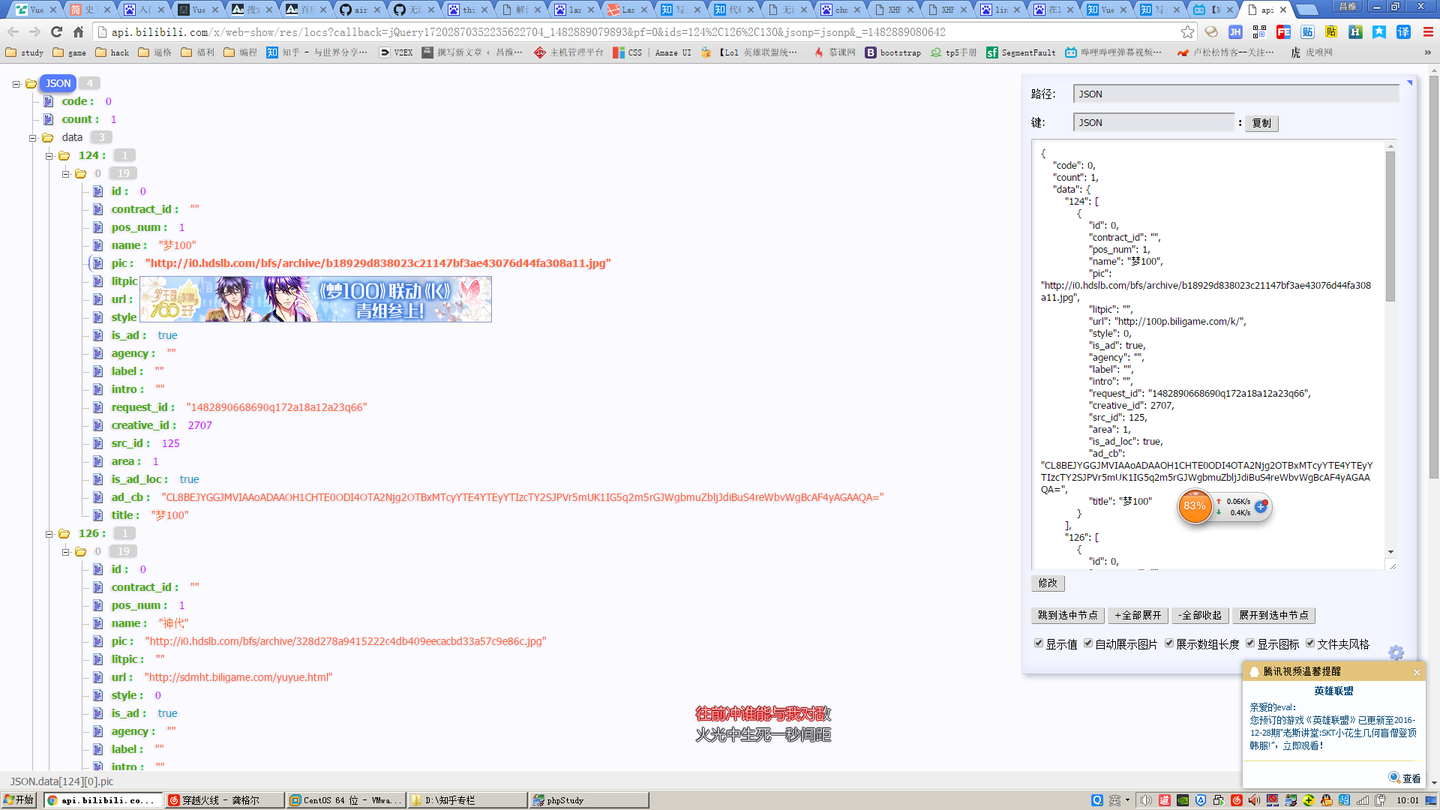Open the SegmentFault bookmark
The width and height of the screenshot is (1440, 810).
1020,52
